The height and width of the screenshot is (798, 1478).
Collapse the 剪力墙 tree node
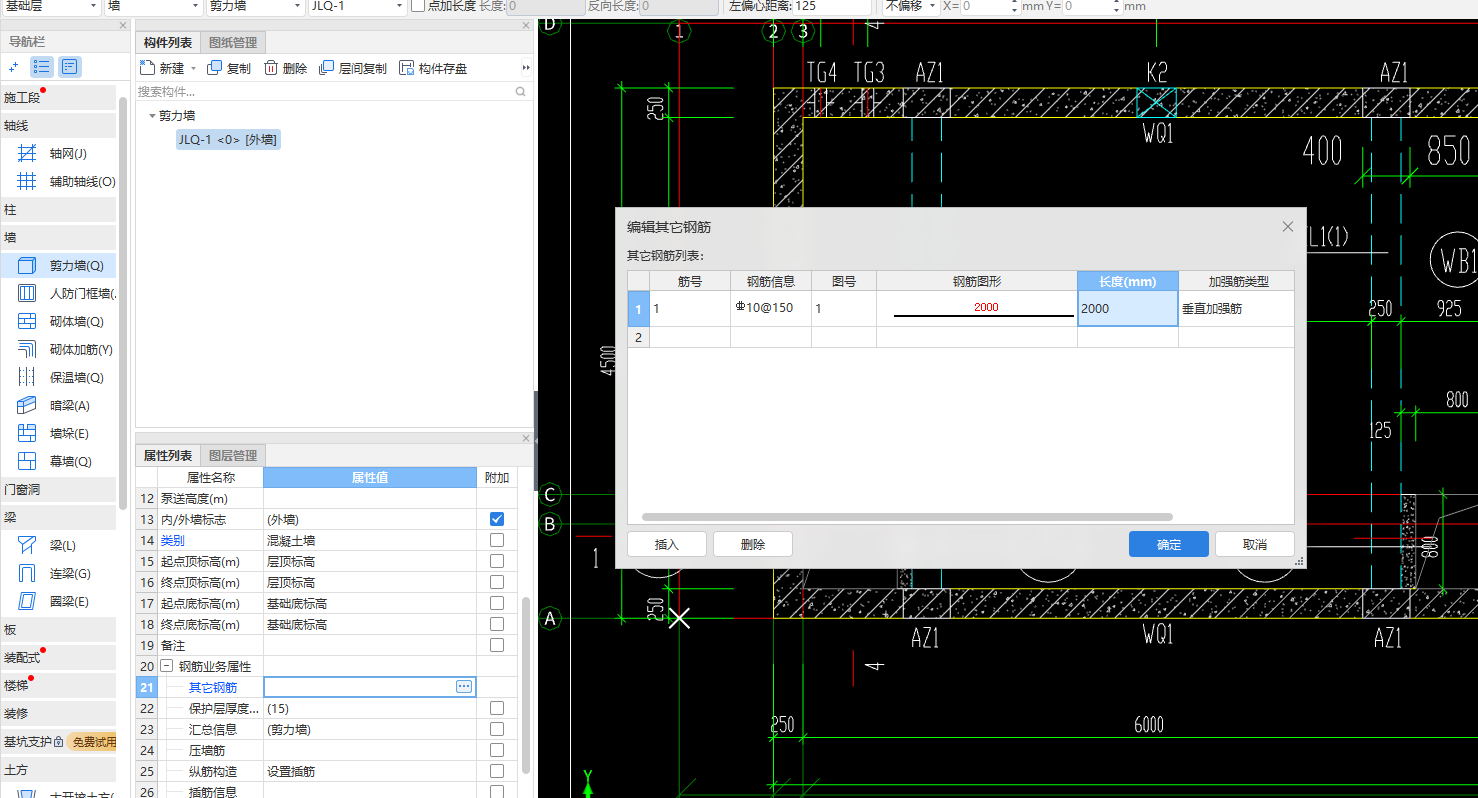[x=152, y=116]
